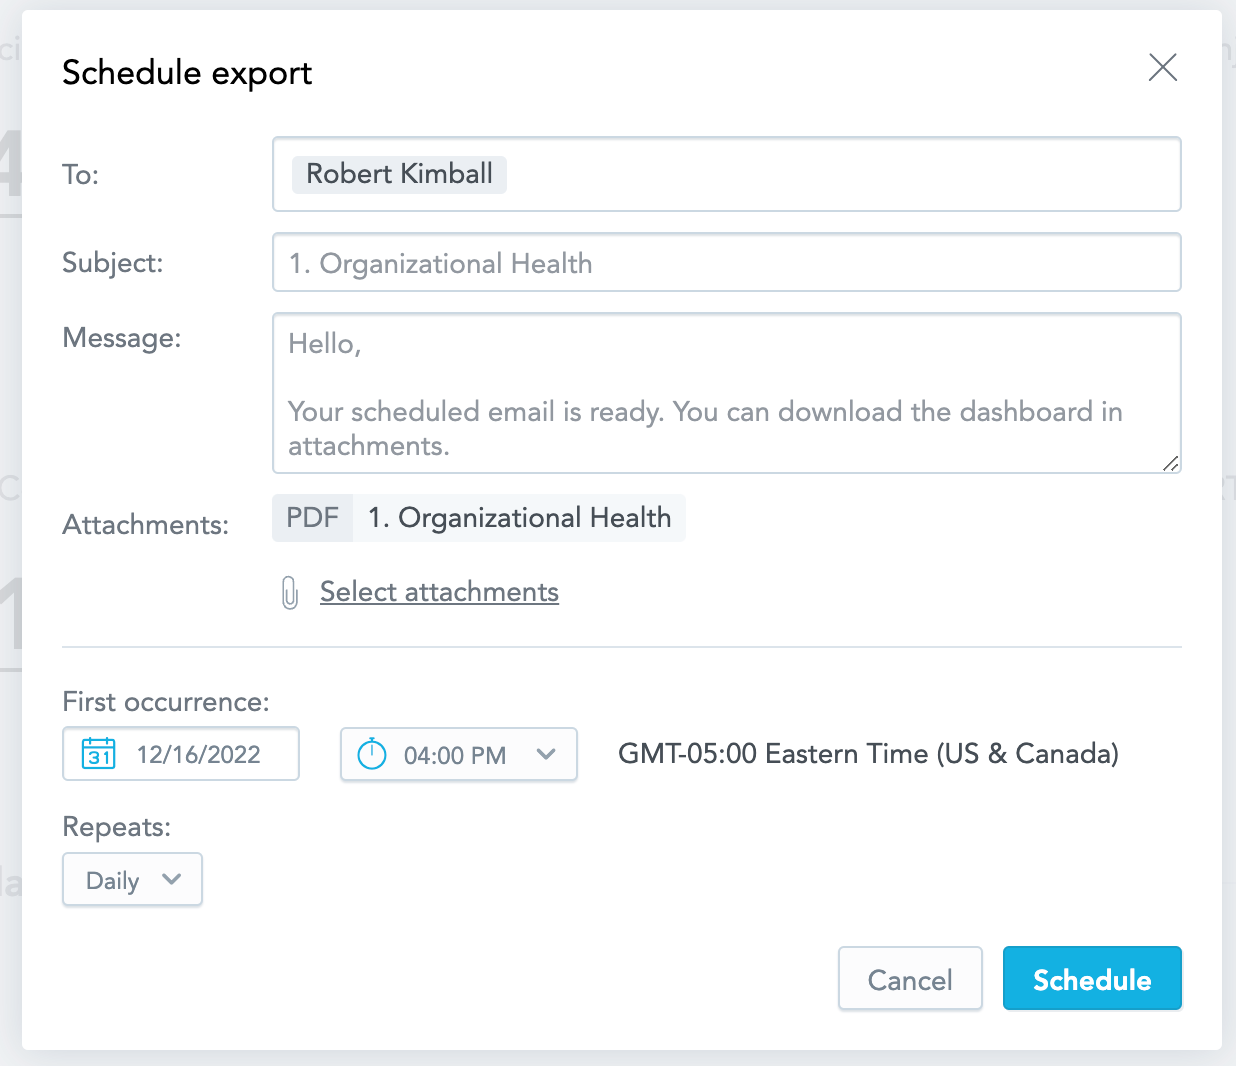This screenshot has height=1066, width=1236.
Task: Click the message box resize handle
Action: pyautogui.click(x=1170, y=463)
